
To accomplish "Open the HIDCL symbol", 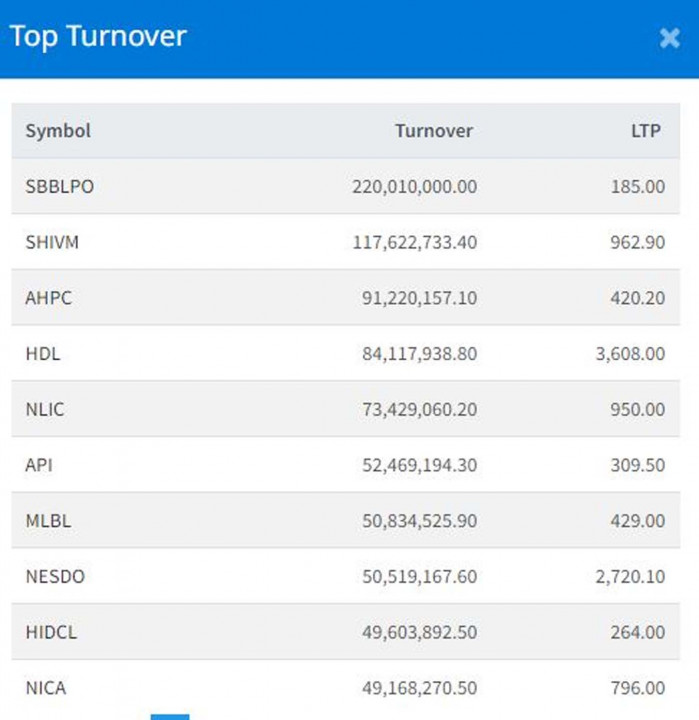I will 50,632.
